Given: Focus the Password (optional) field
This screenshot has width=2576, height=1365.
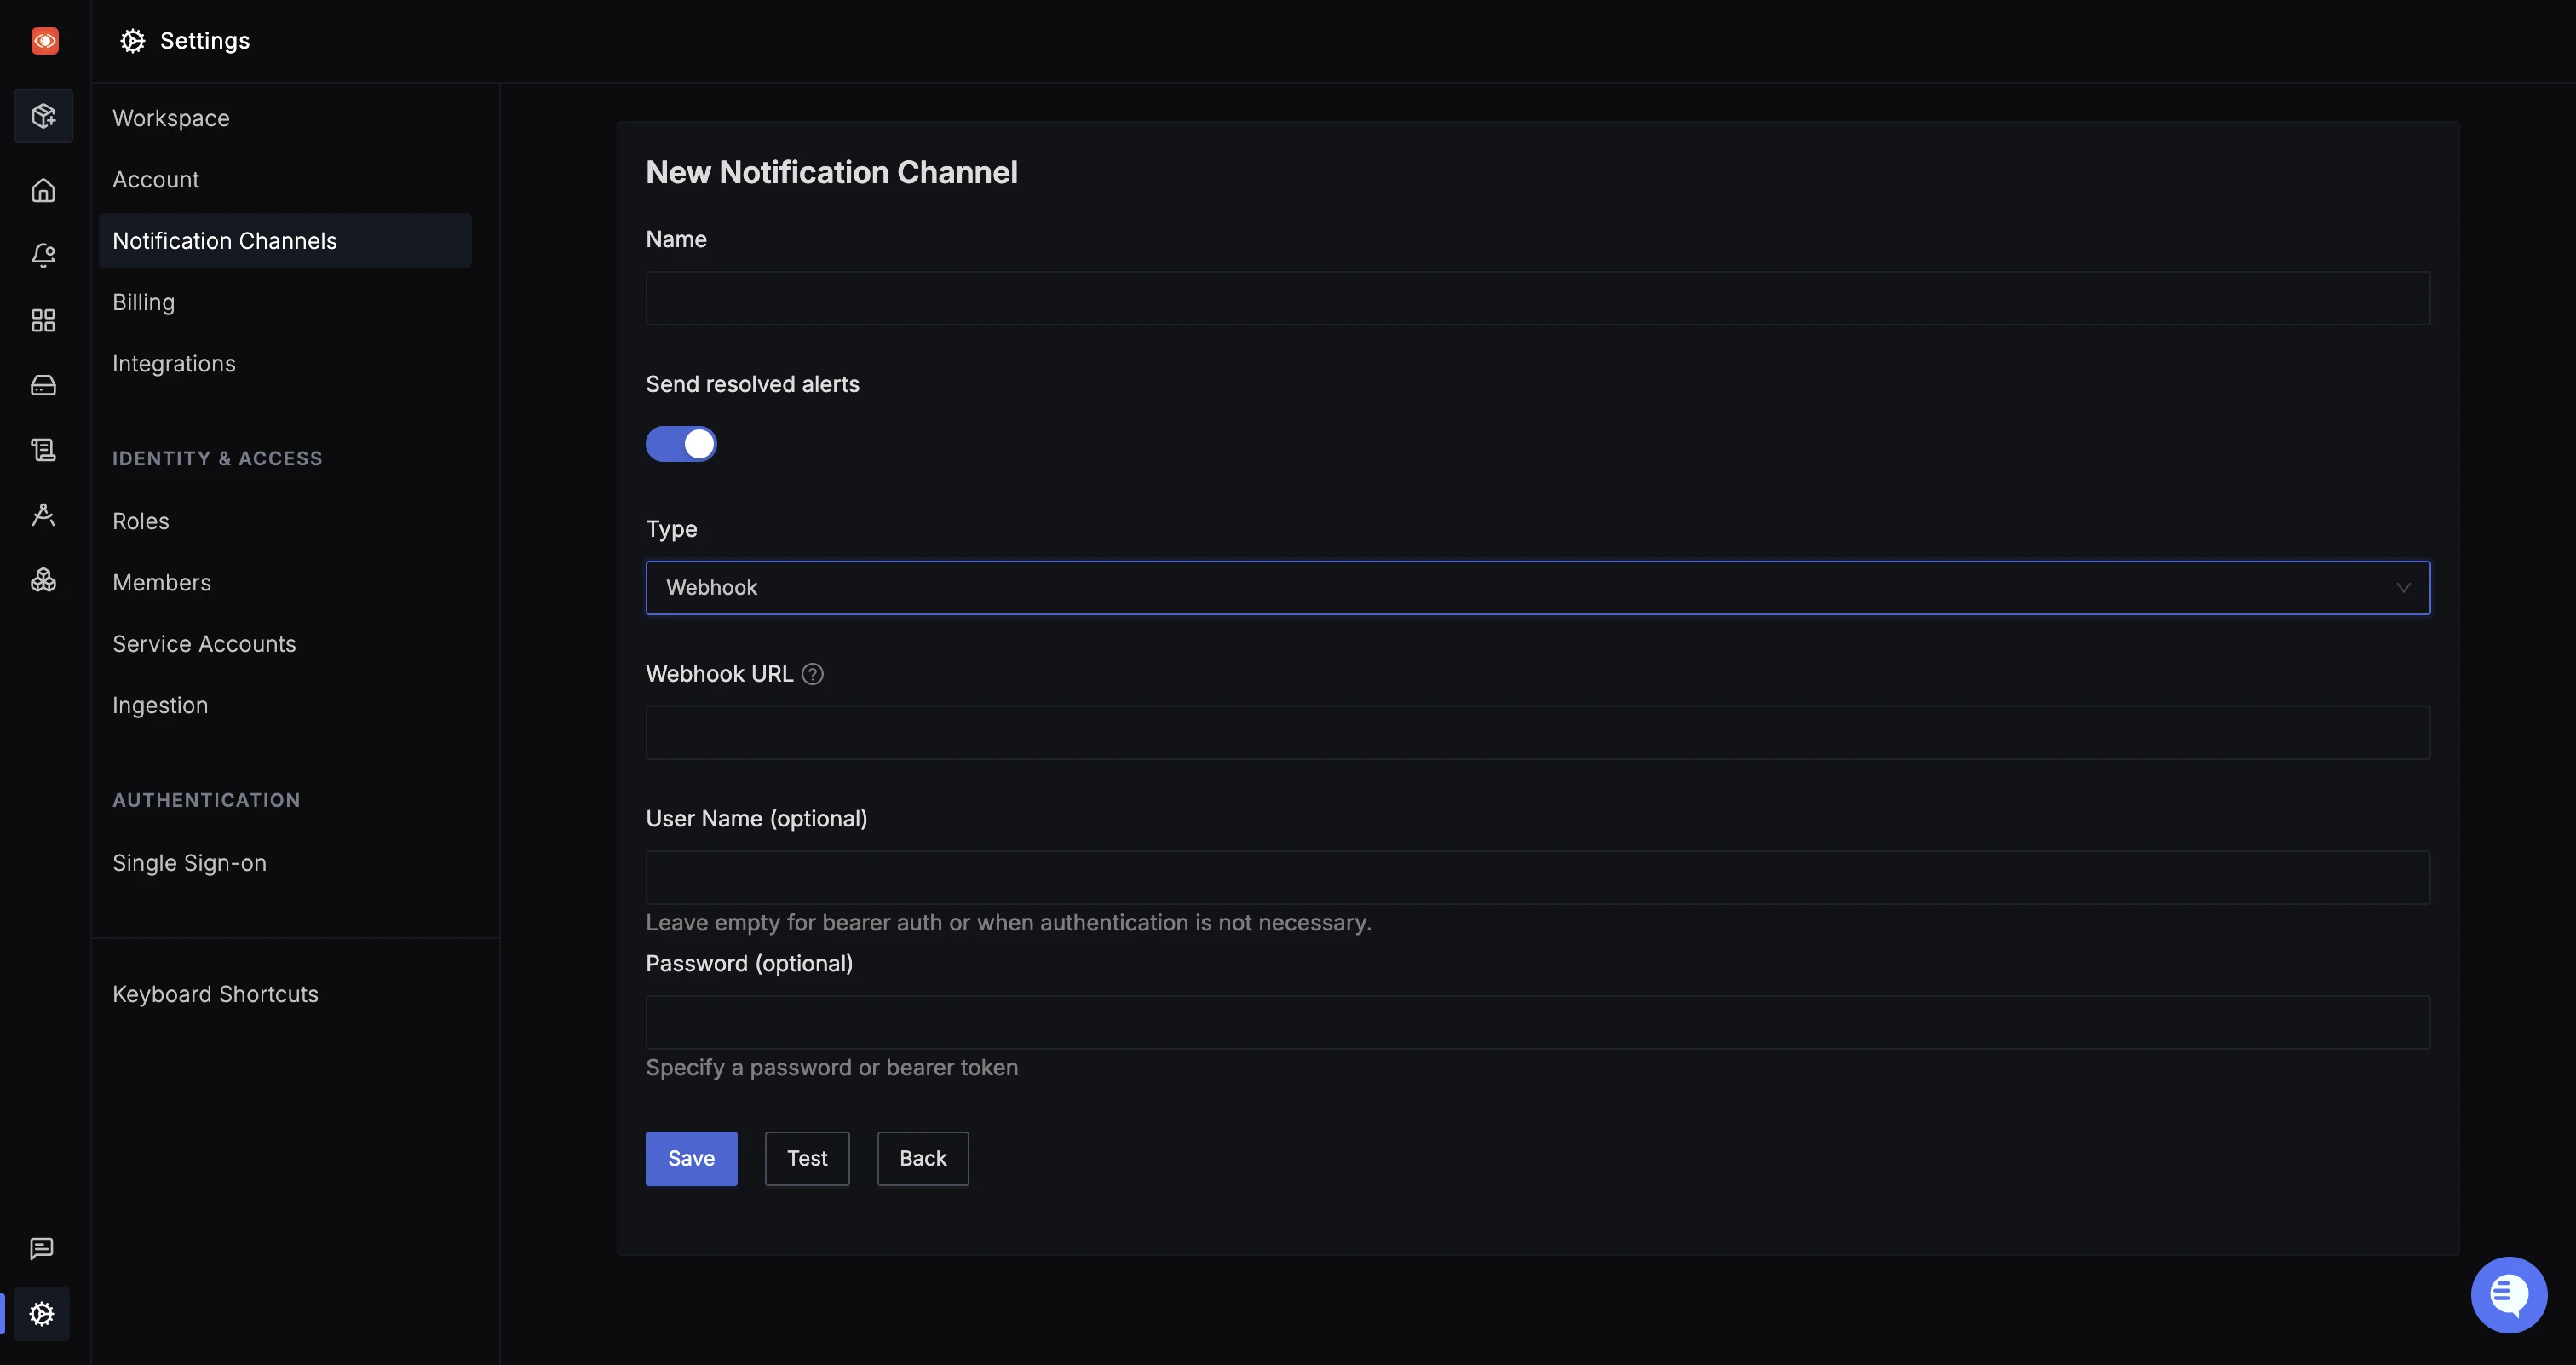Looking at the screenshot, I should tap(1538, 1022).
